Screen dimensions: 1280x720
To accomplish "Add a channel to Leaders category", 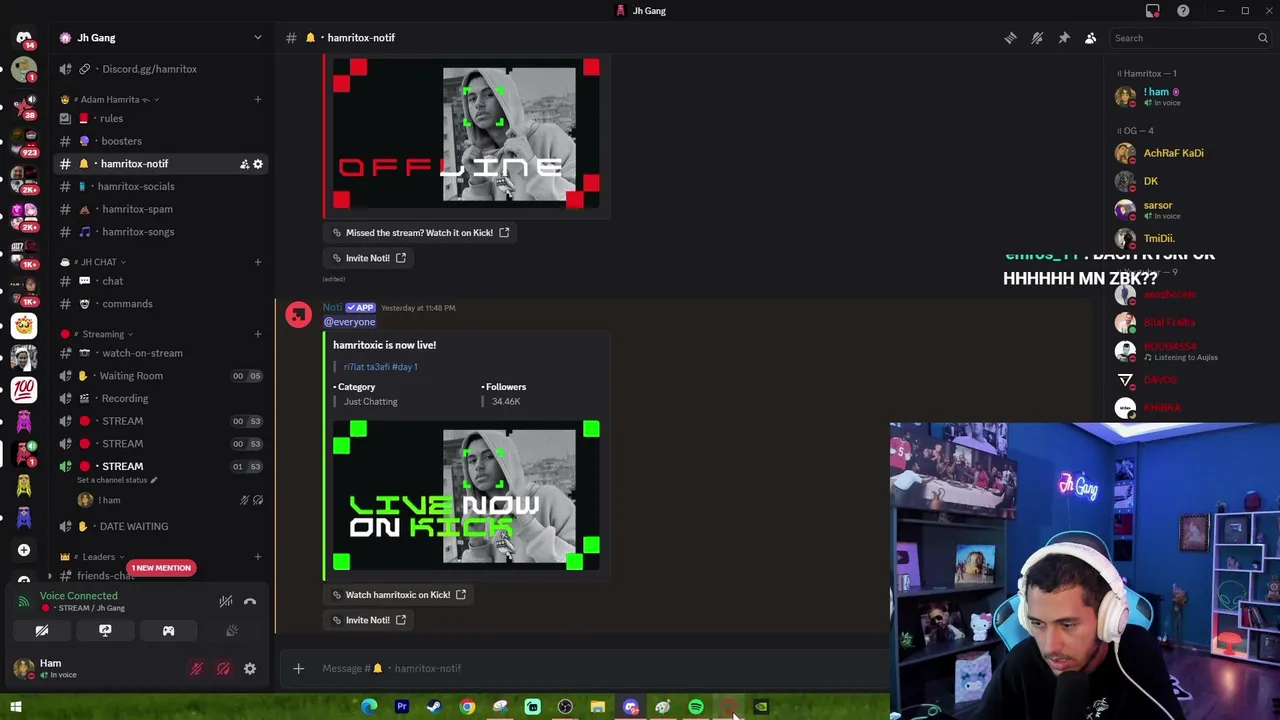I will tap(257, 557).
